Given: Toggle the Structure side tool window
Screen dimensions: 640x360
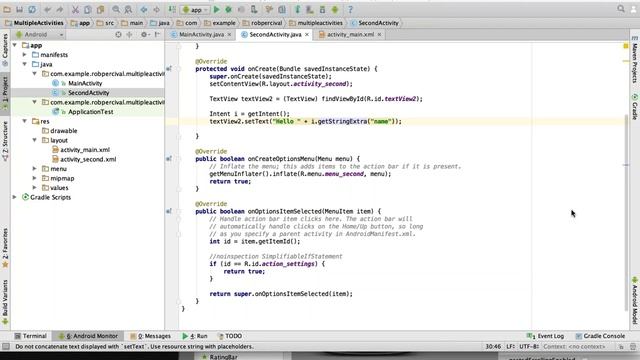Looking at the screenshot, I should (x=5, y=140).
